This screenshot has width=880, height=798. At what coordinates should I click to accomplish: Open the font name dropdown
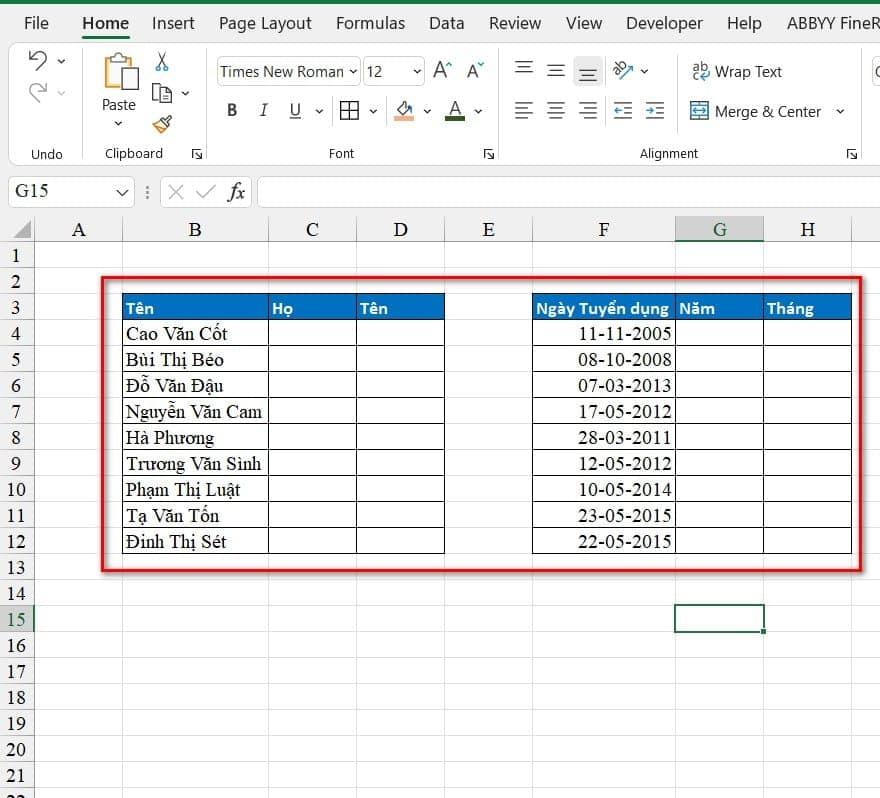pyautogui.click(x=352, y=72)
